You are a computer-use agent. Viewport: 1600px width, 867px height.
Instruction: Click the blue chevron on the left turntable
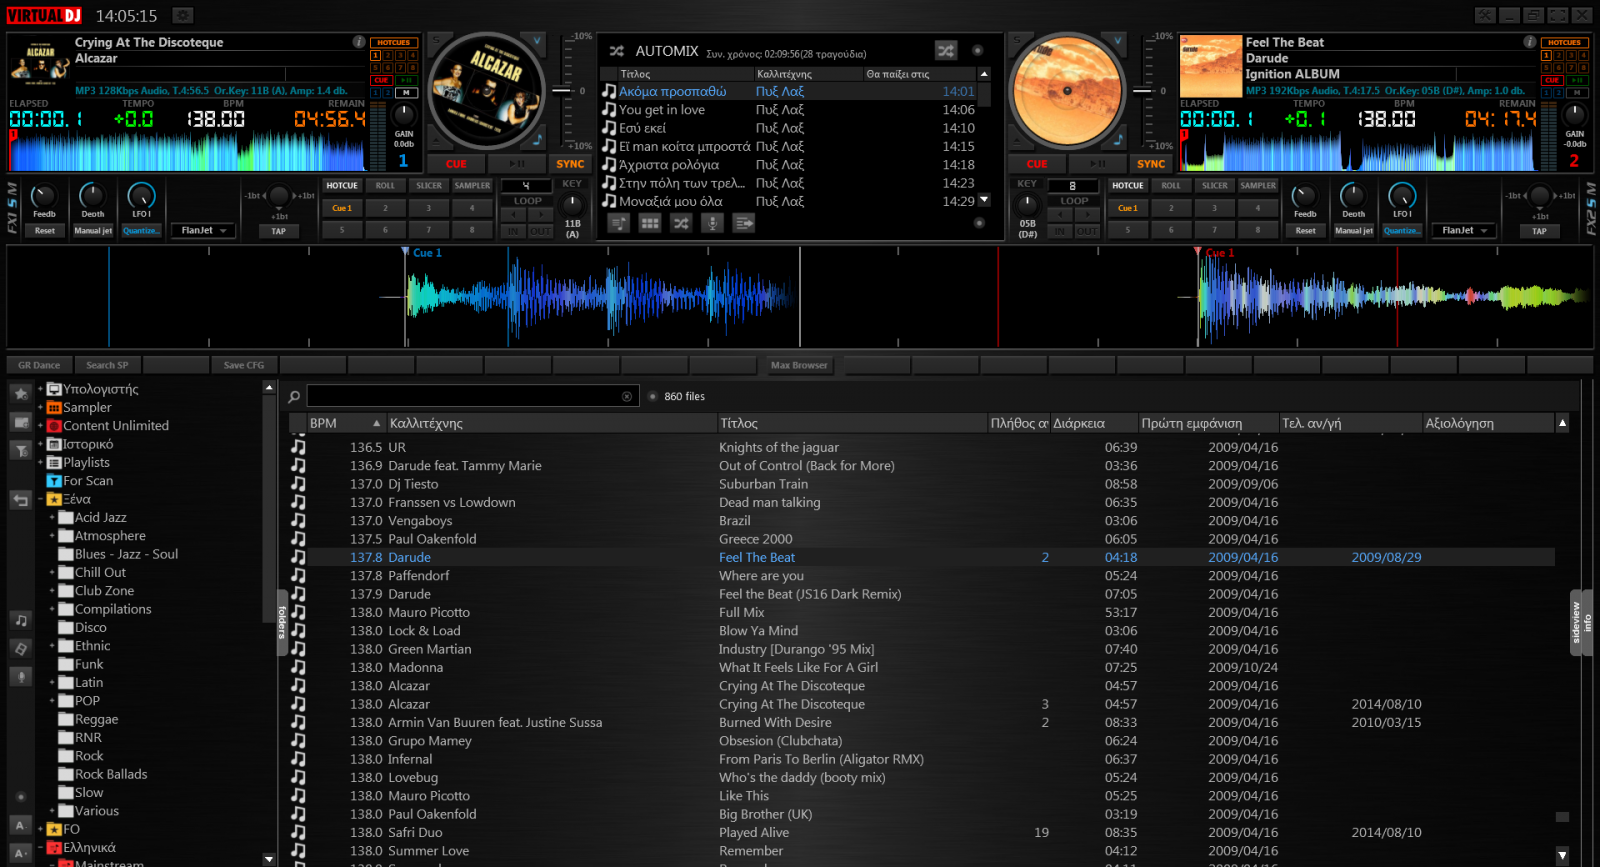pos(536,41)
